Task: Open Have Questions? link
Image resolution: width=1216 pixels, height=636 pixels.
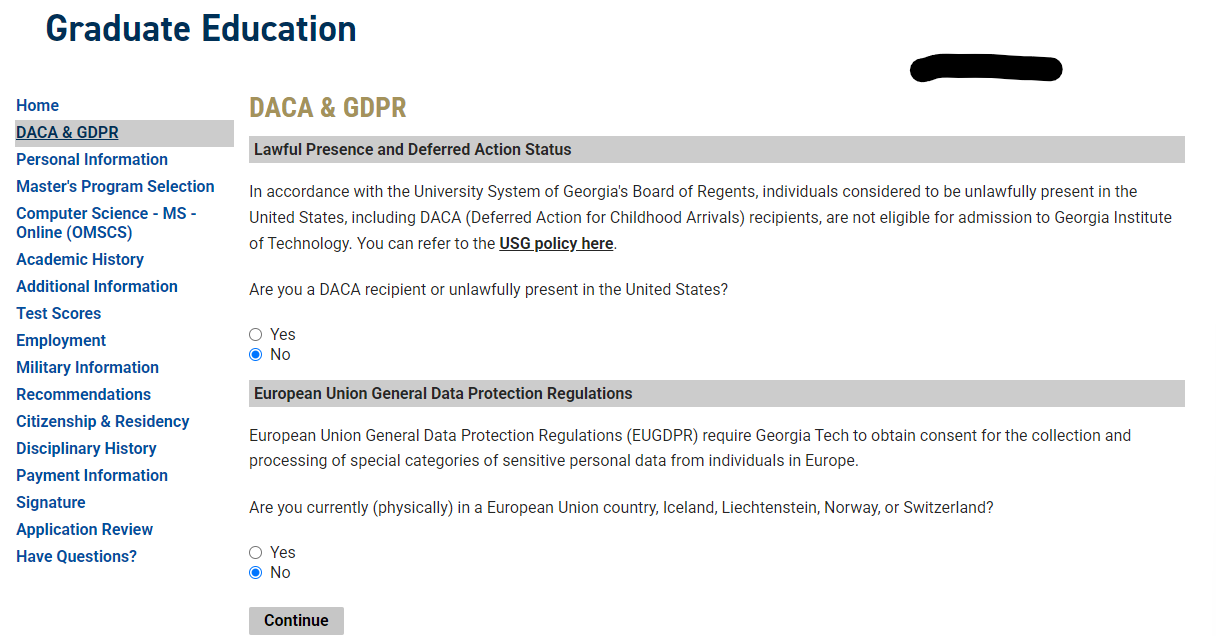Action: [x=77, y=557]
